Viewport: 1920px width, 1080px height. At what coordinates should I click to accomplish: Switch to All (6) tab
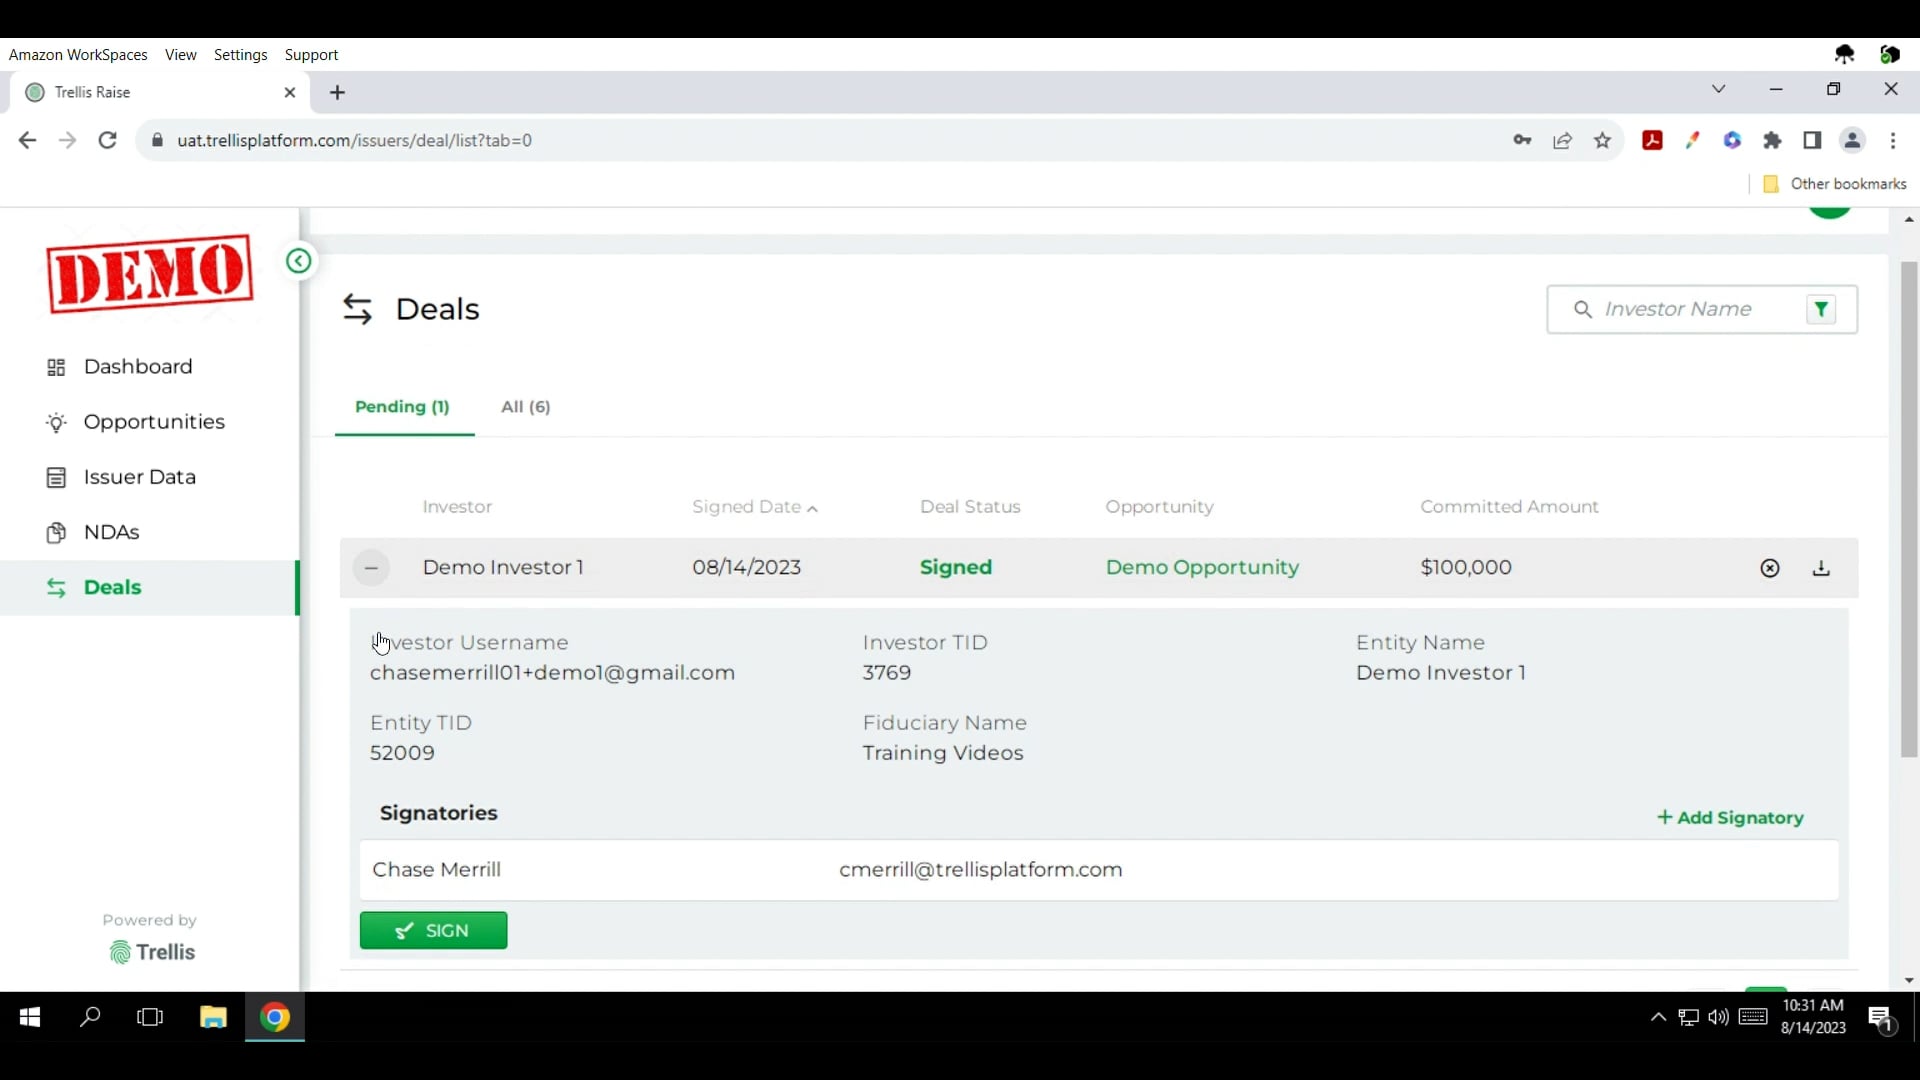pos(526,407)
